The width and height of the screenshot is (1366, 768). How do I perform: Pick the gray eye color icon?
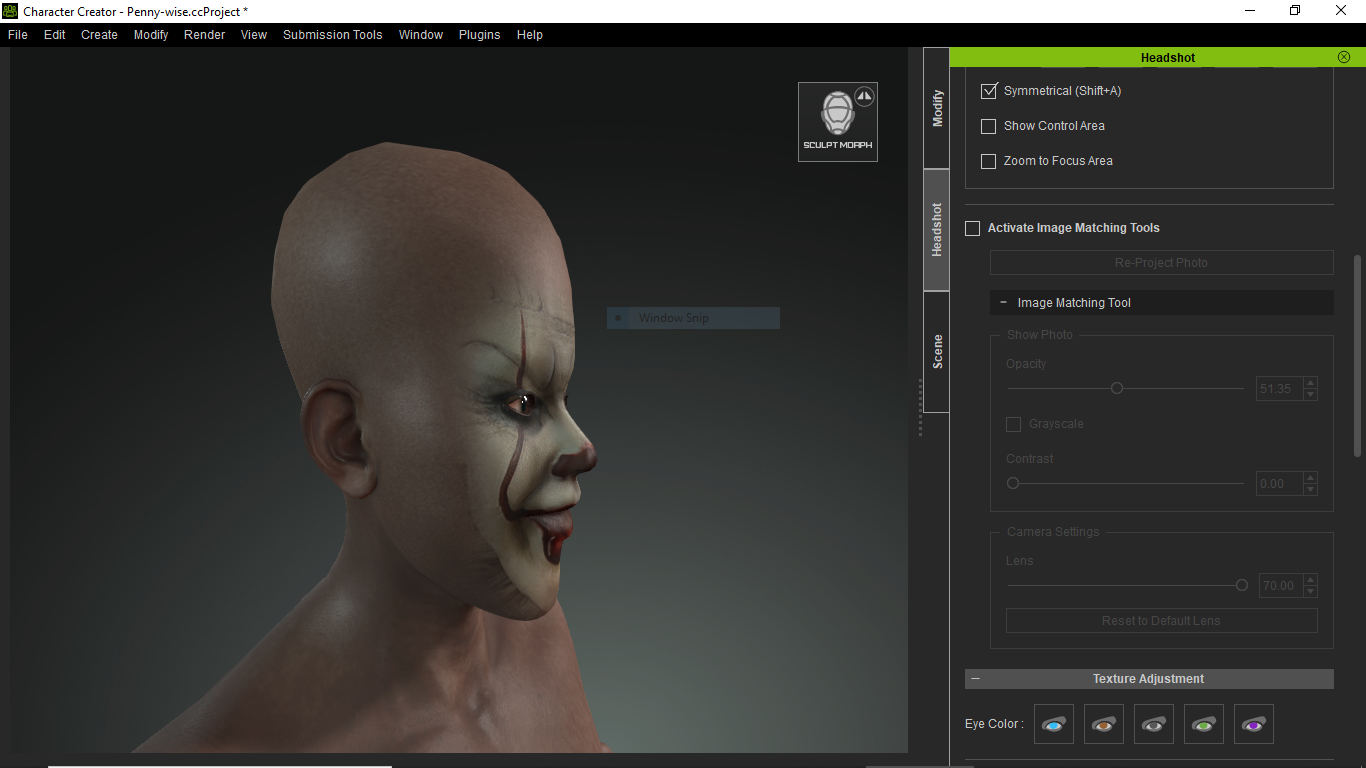(x=1154, y=724)
